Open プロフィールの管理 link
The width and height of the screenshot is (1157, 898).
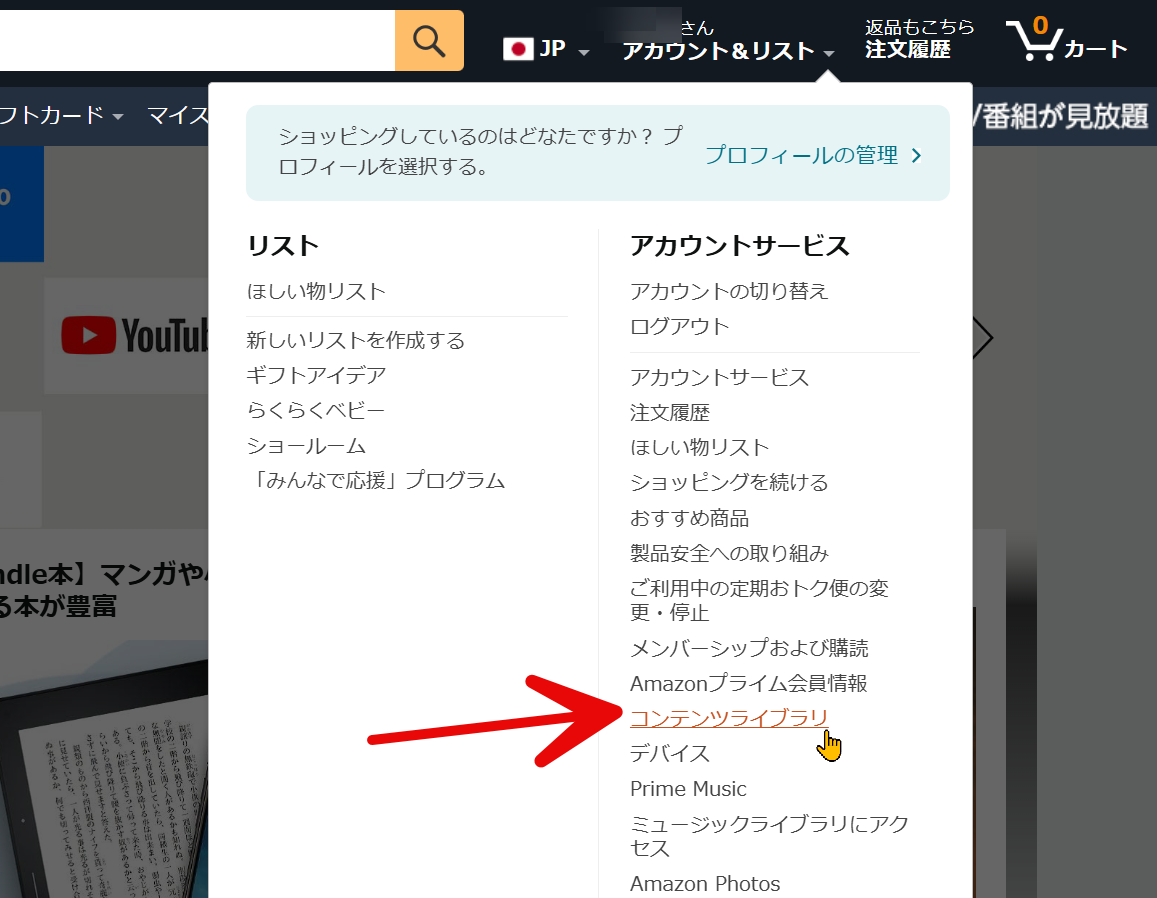[x=801, y=155]
